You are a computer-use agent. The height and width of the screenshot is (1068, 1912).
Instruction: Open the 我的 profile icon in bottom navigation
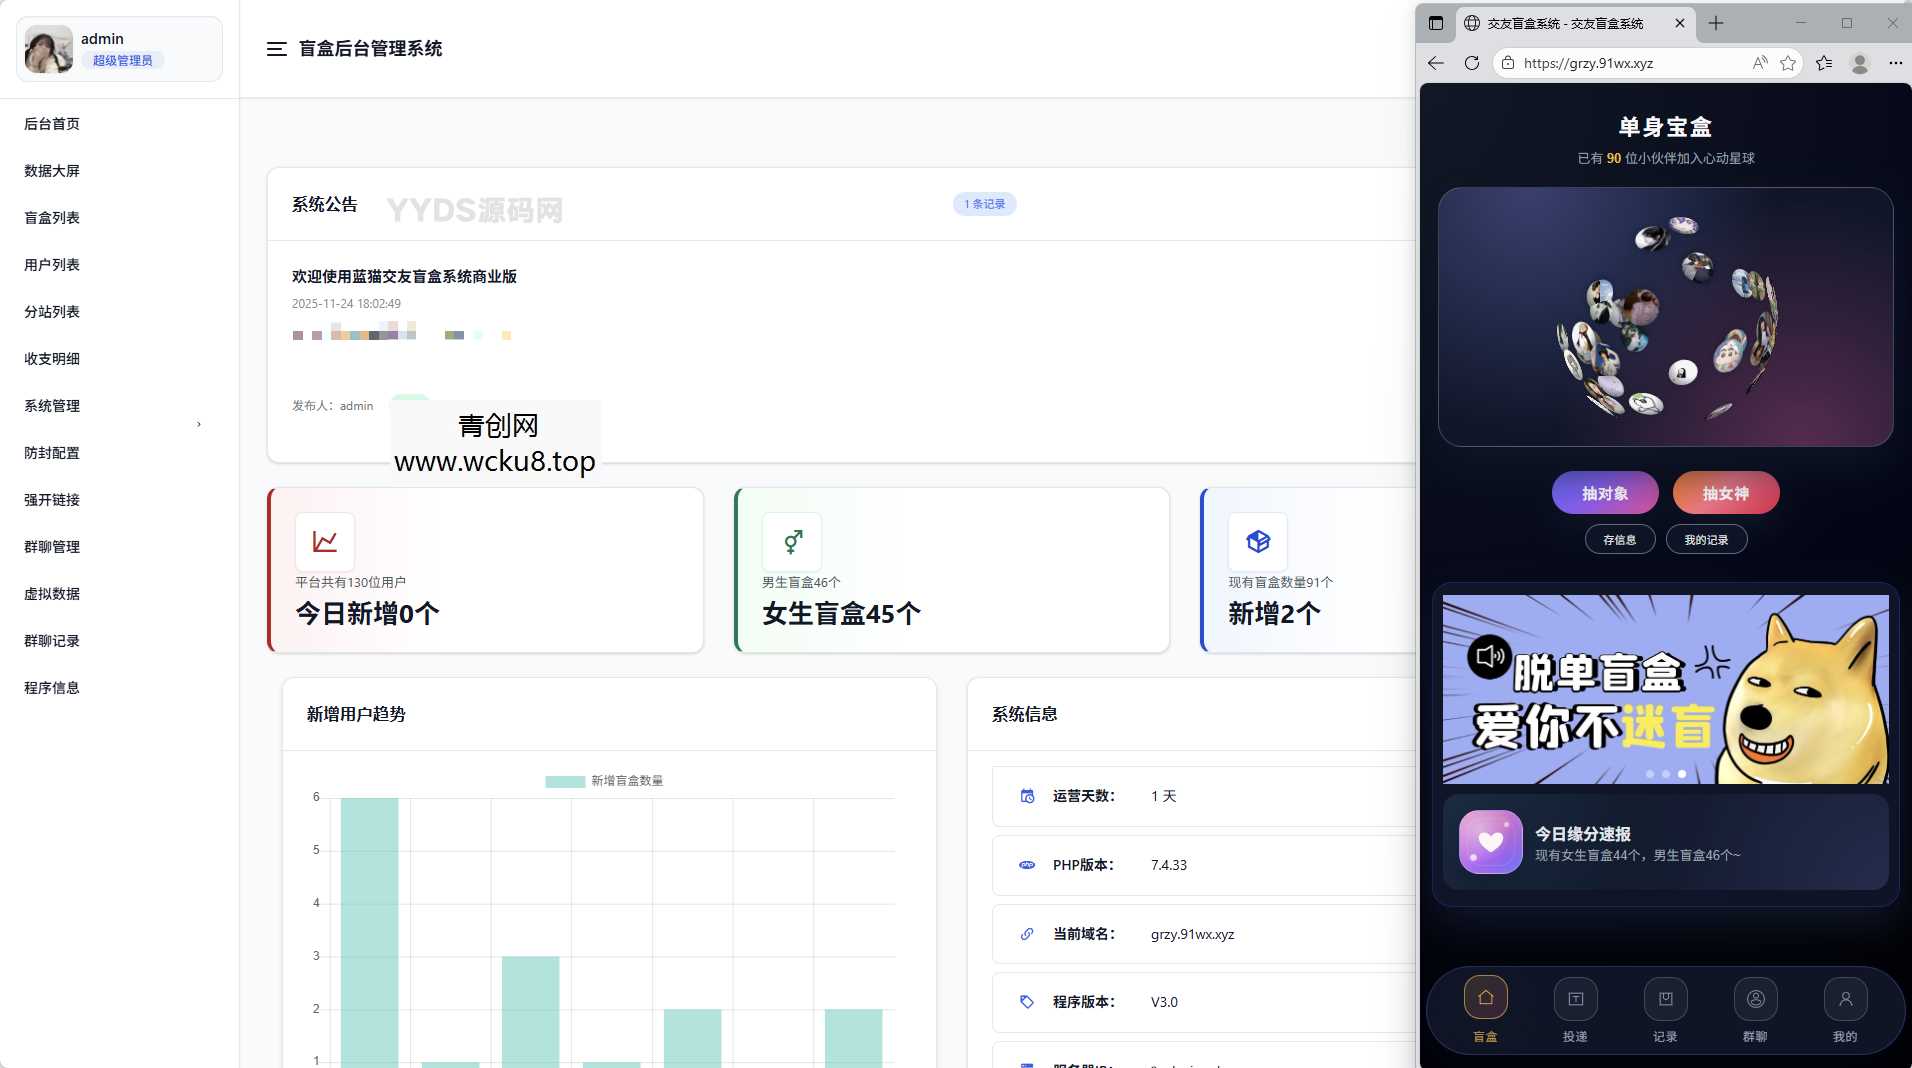pos(1845,996)
